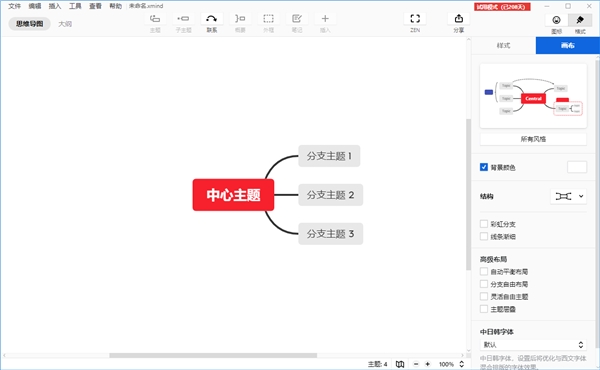Open the 中日韩字体 默认 dropdown
Image resolution: width=600 pixels, height=370 pixels.
coord(533,345)
